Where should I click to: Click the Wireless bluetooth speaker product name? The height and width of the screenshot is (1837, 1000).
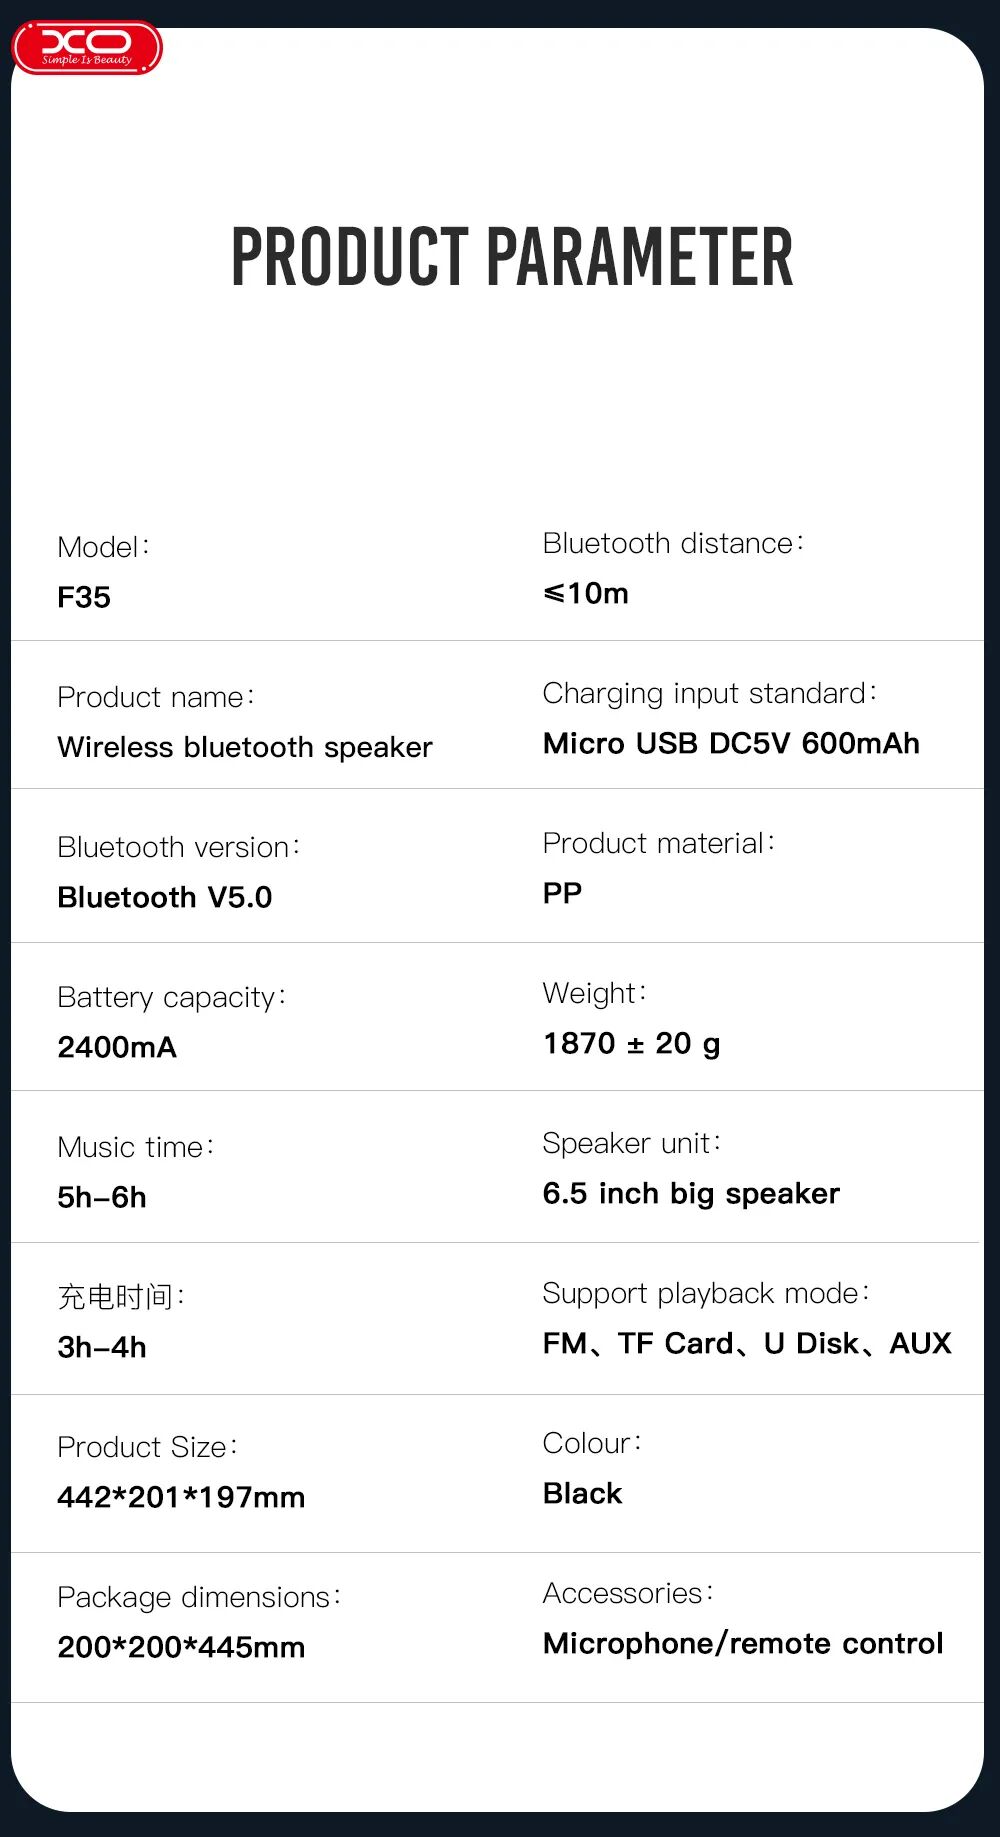245,747
